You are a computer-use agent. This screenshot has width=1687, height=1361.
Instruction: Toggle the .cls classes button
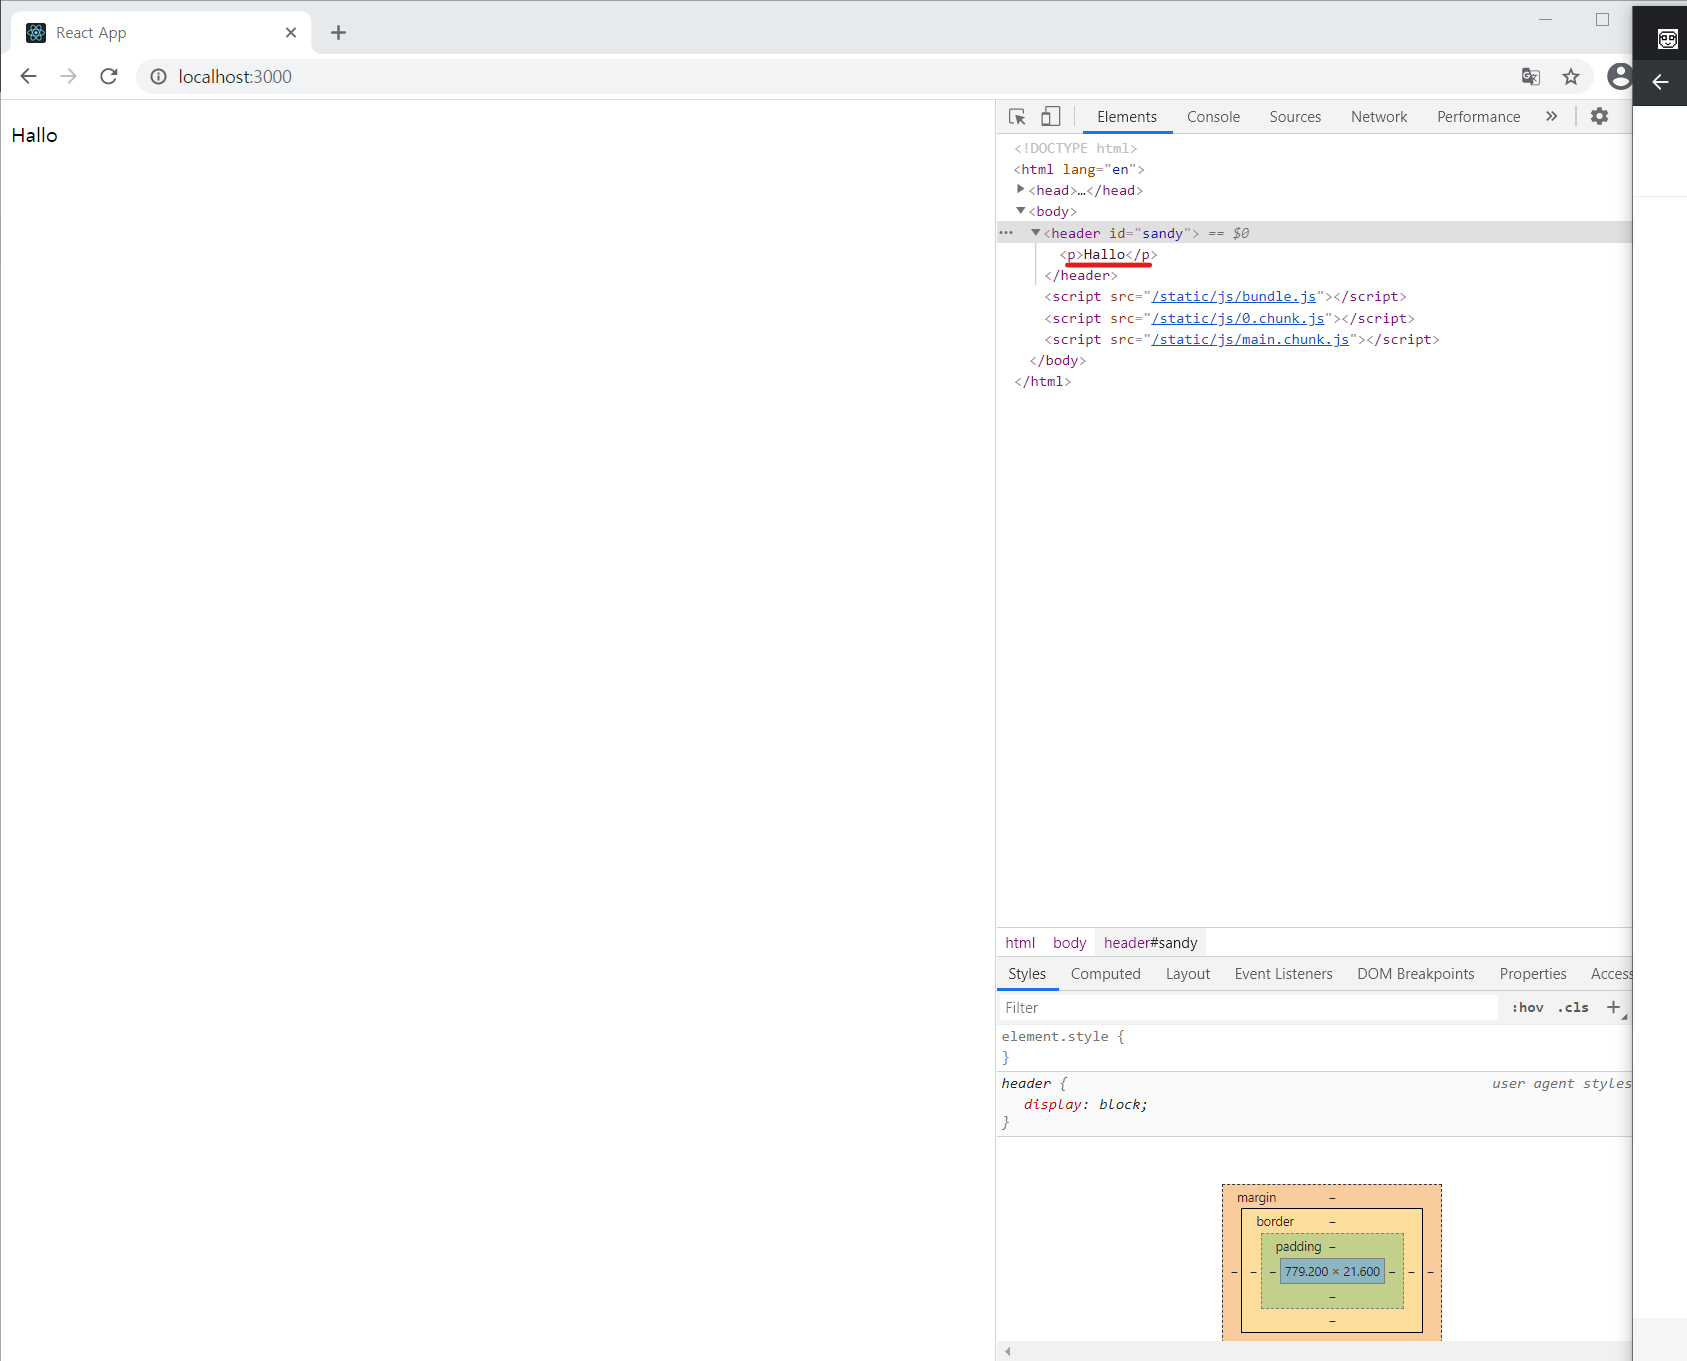tap(1573, 1008)
